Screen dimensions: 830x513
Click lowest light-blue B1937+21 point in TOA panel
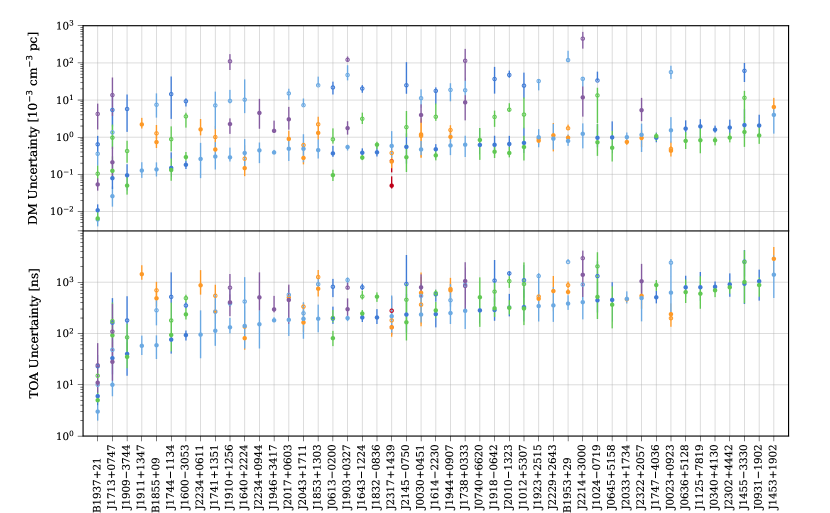tap(97, 411)
